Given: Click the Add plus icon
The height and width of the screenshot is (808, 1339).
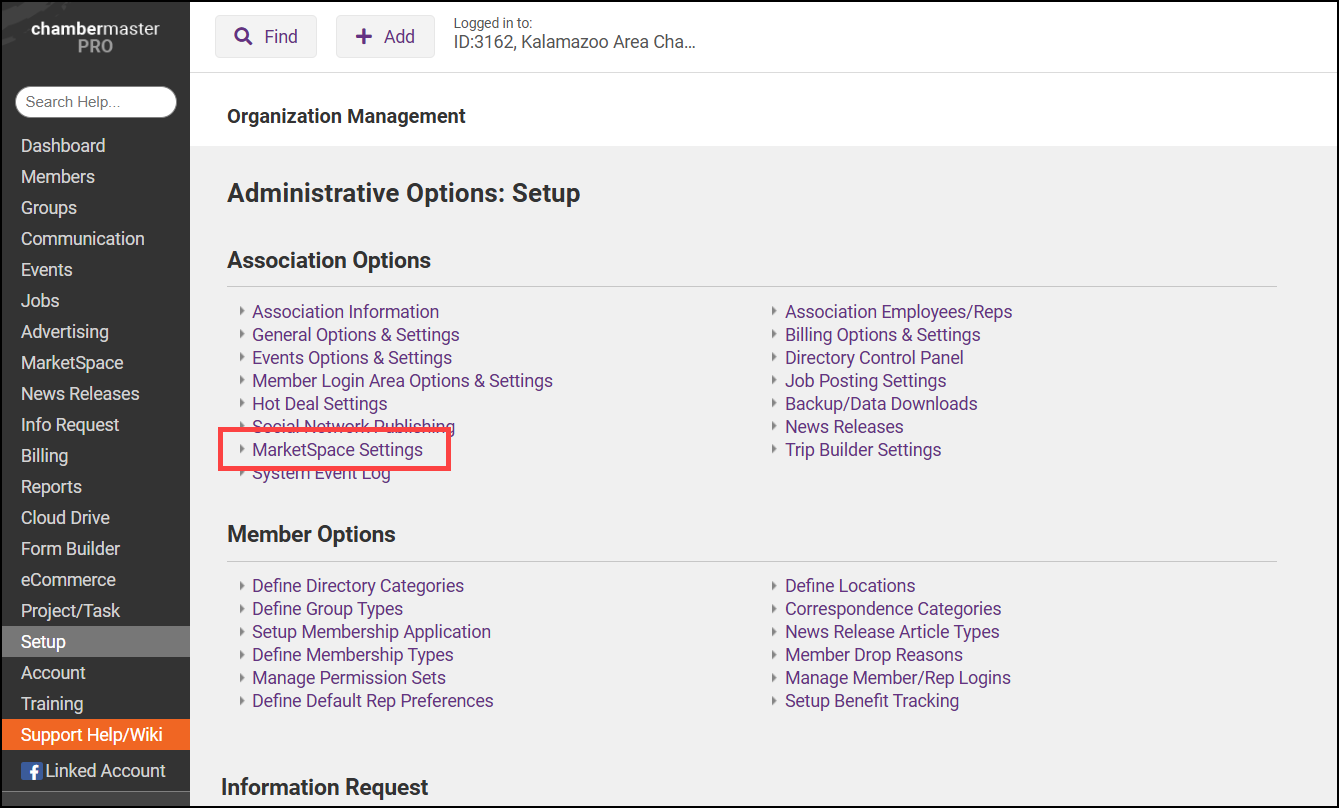Looking at the screenshot, I should pos(364,37).
